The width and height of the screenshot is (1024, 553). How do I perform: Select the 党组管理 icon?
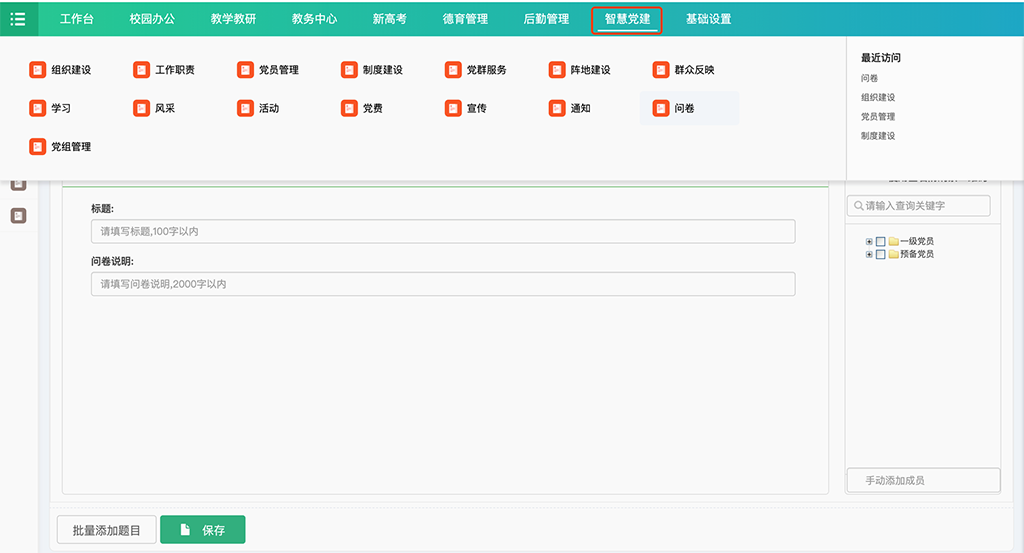38,147
